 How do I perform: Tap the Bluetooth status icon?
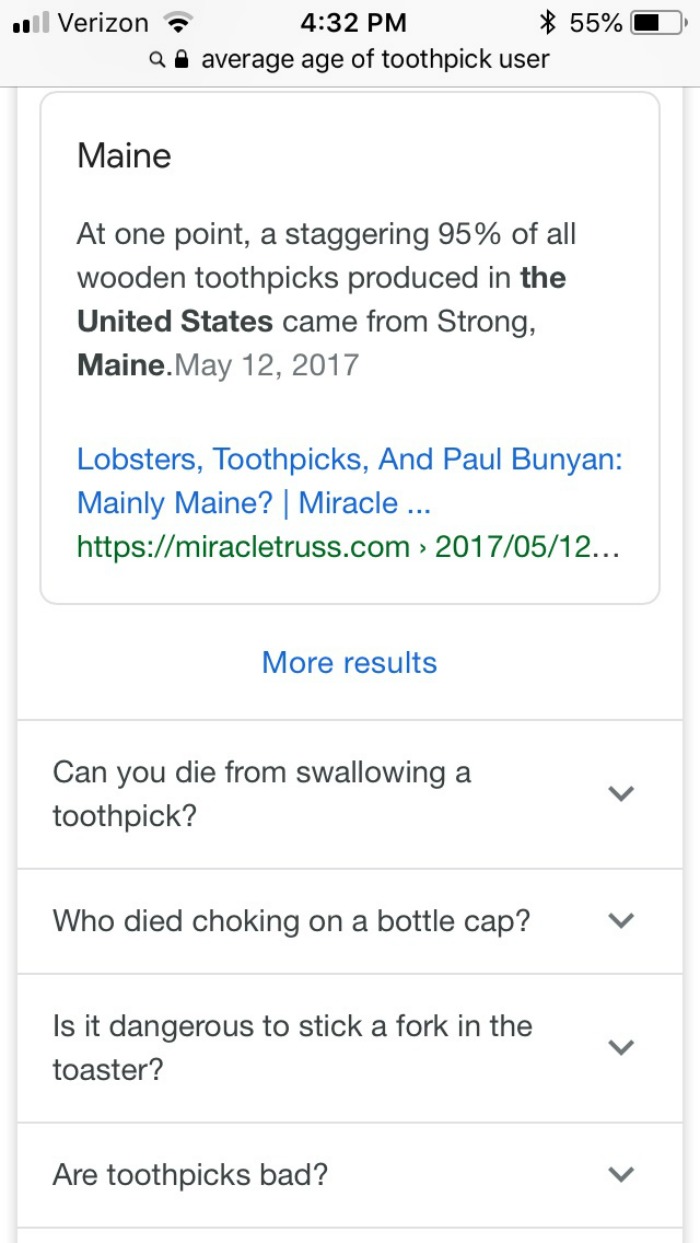[547, 23]
